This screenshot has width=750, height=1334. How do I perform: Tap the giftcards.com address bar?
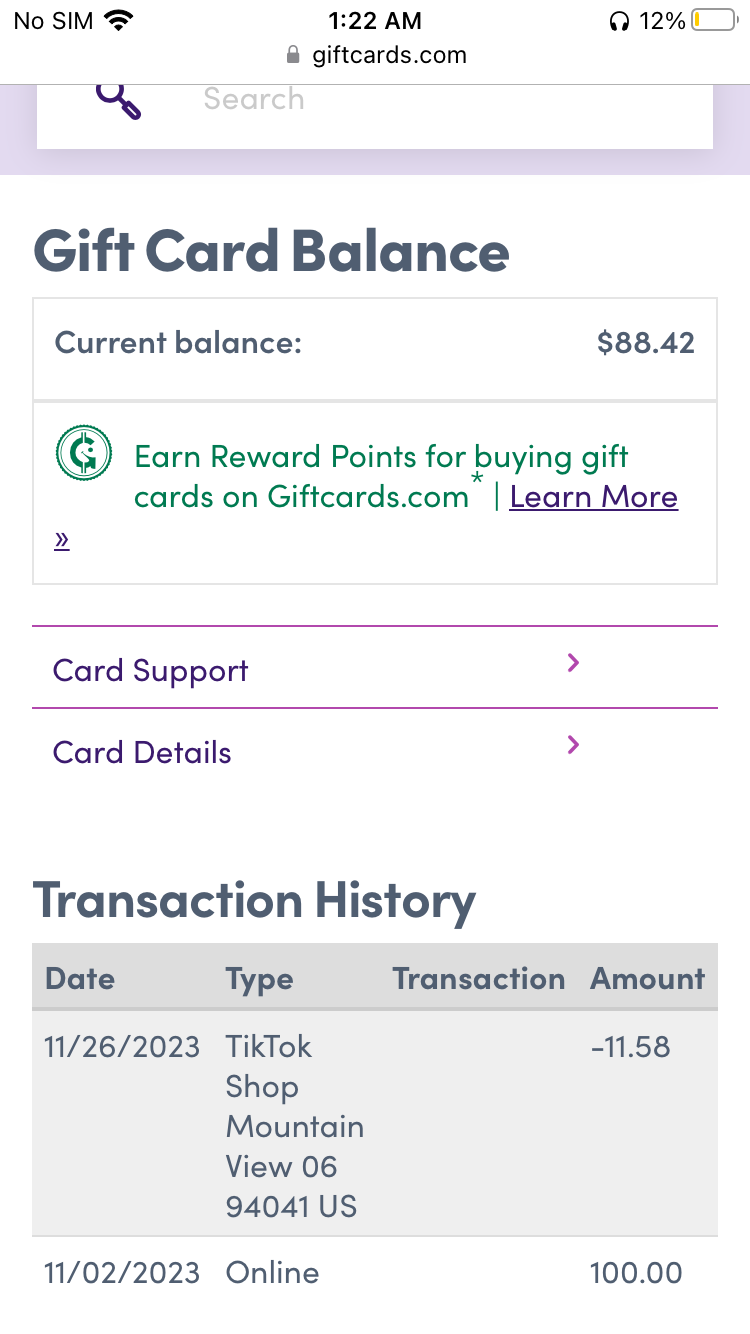tap(389, 55)
